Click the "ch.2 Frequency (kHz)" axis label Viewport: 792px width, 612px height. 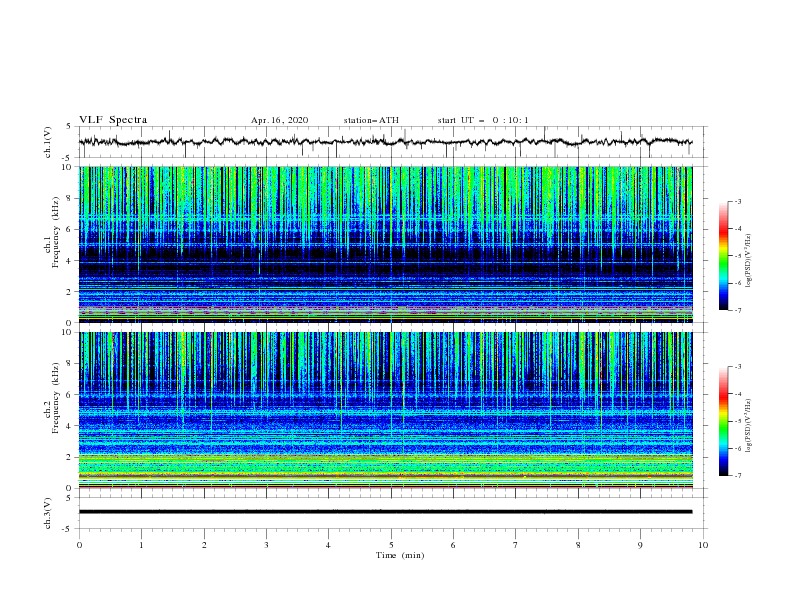[52, 398]
